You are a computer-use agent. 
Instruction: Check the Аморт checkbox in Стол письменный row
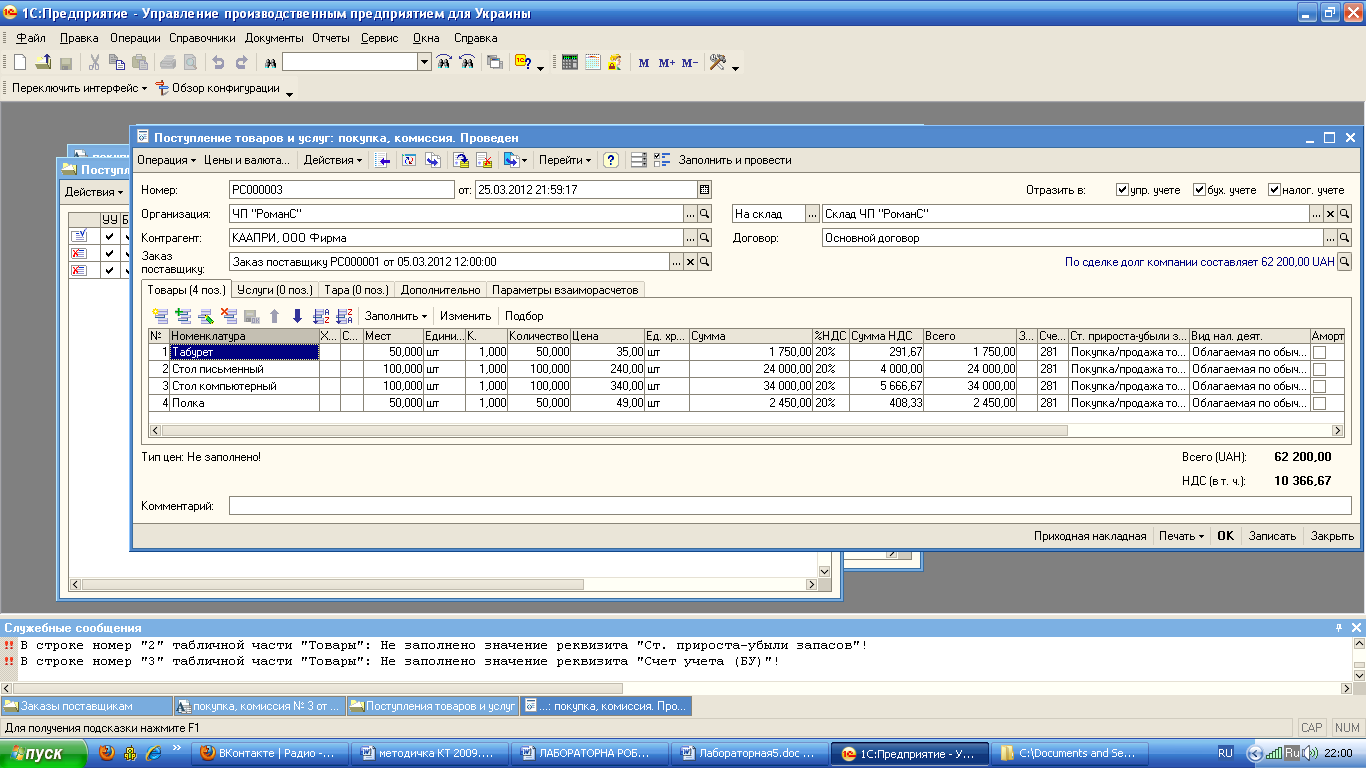click(1319, 370)
